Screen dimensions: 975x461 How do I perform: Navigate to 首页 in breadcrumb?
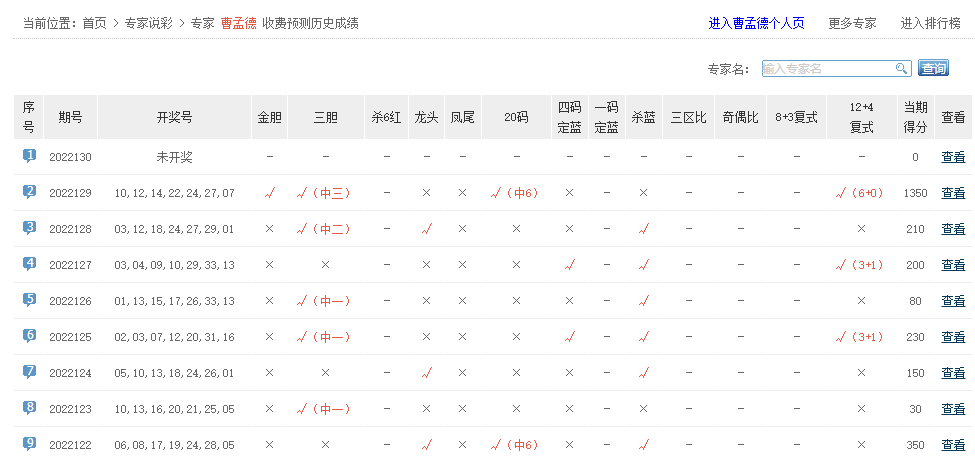95,23
